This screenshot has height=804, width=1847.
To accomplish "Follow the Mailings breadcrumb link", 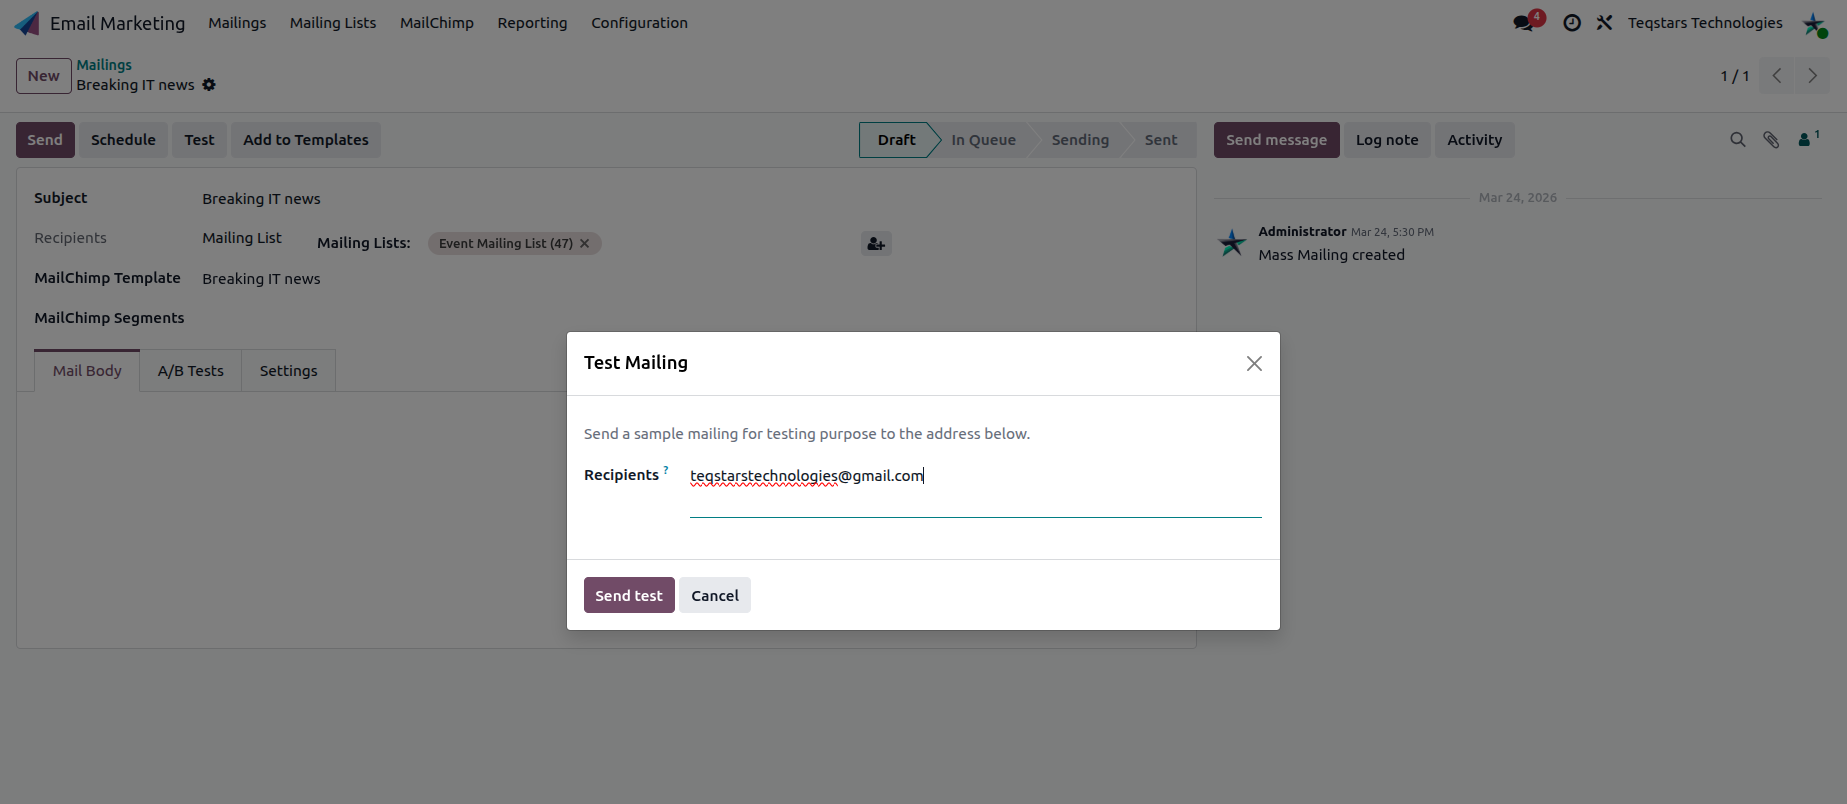I will click(104, 65).
